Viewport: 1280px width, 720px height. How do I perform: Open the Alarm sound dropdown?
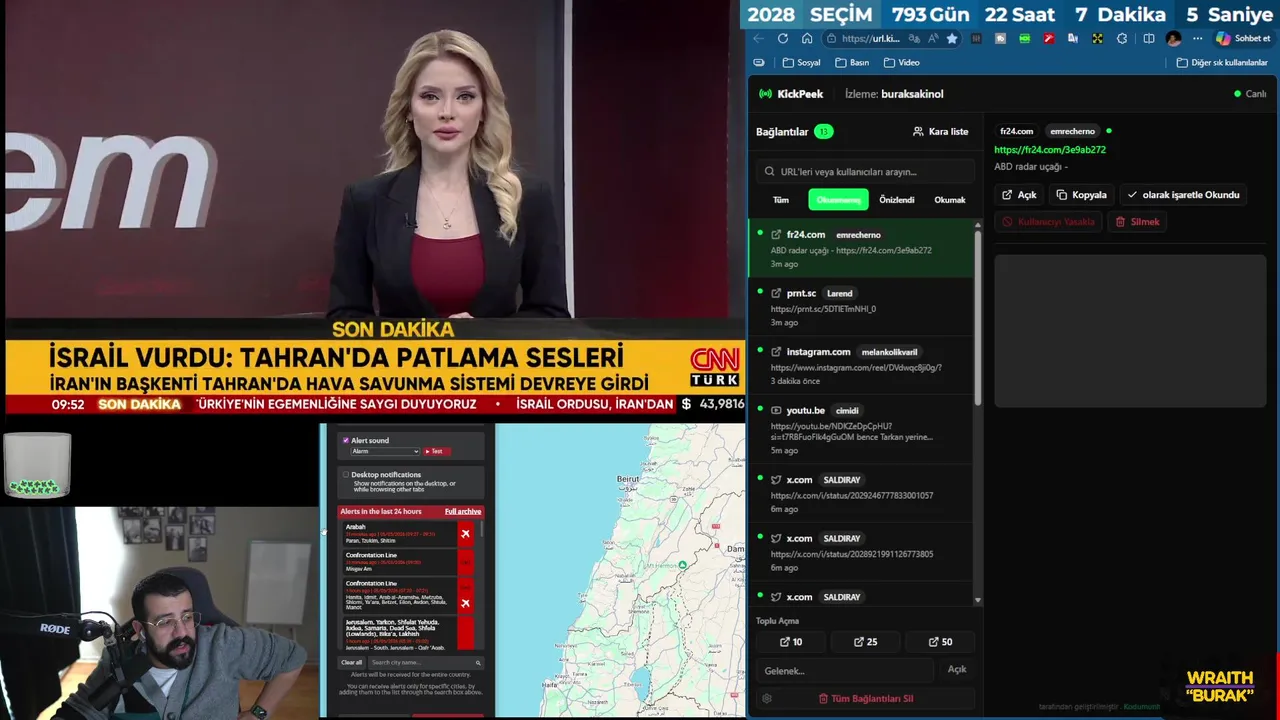tap(385, 451)
